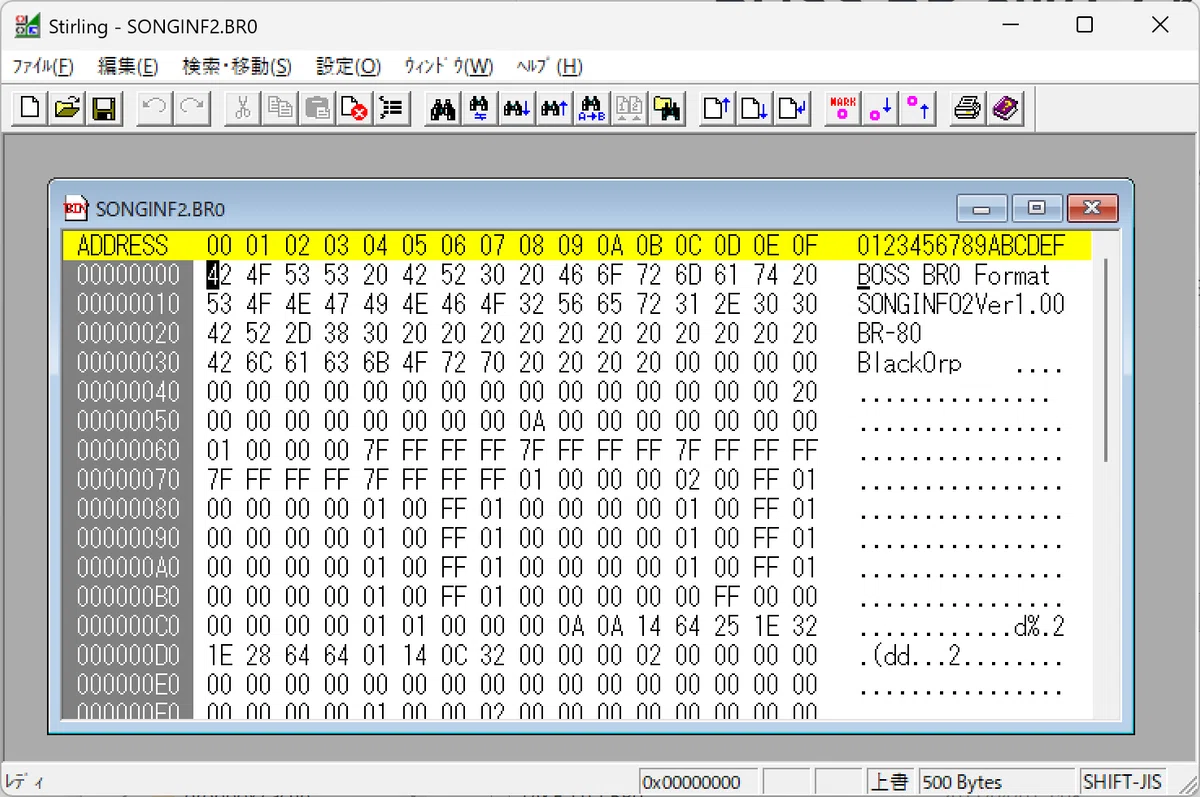Jump to file start with page up-arrow icon

tap(717, 108)
